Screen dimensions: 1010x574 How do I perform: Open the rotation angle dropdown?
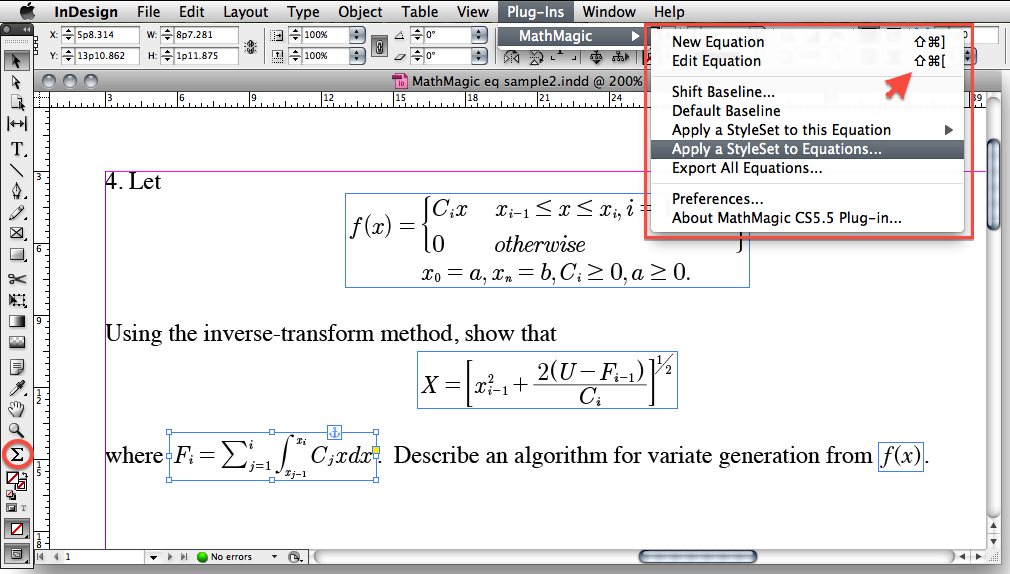tap(479, 35)
